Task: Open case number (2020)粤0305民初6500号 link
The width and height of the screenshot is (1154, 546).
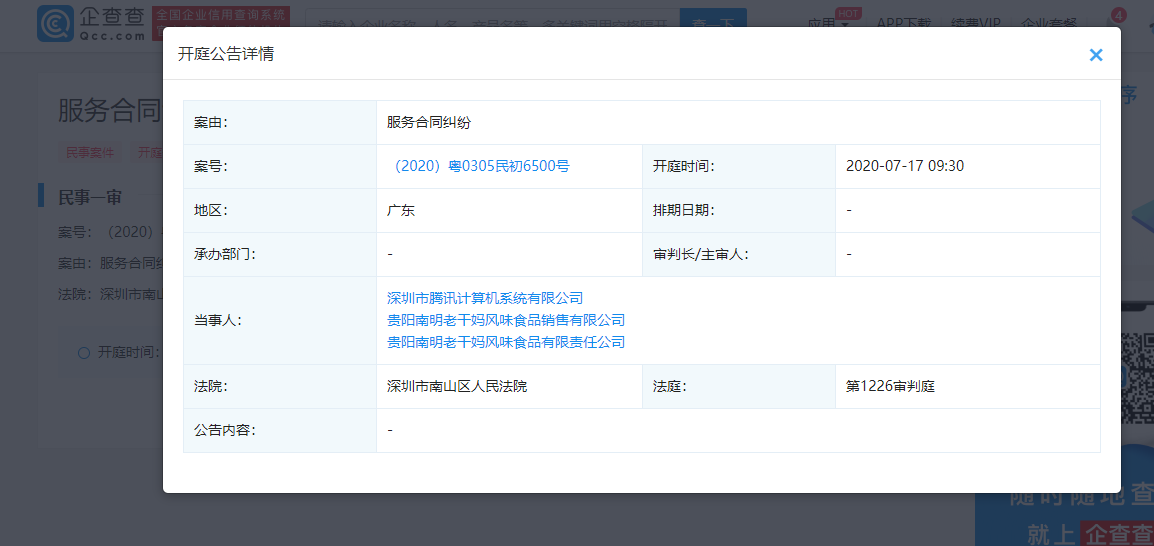Action: point(478,166)
